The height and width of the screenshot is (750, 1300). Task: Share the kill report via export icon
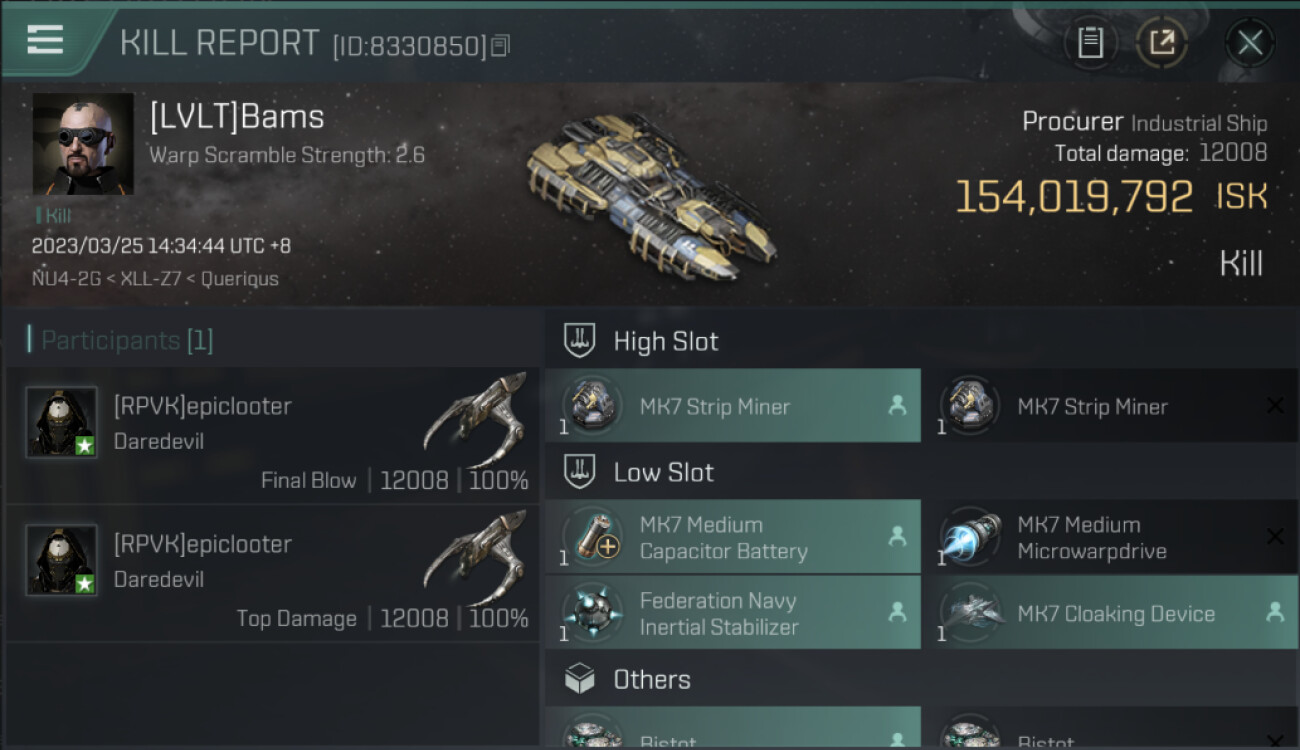point(1161,43)
